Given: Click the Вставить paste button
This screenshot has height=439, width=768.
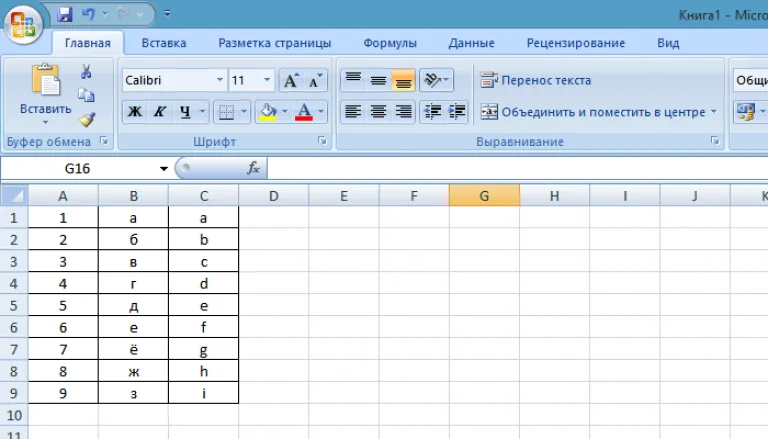Looking at the screenshot, I should click(45, 94).
